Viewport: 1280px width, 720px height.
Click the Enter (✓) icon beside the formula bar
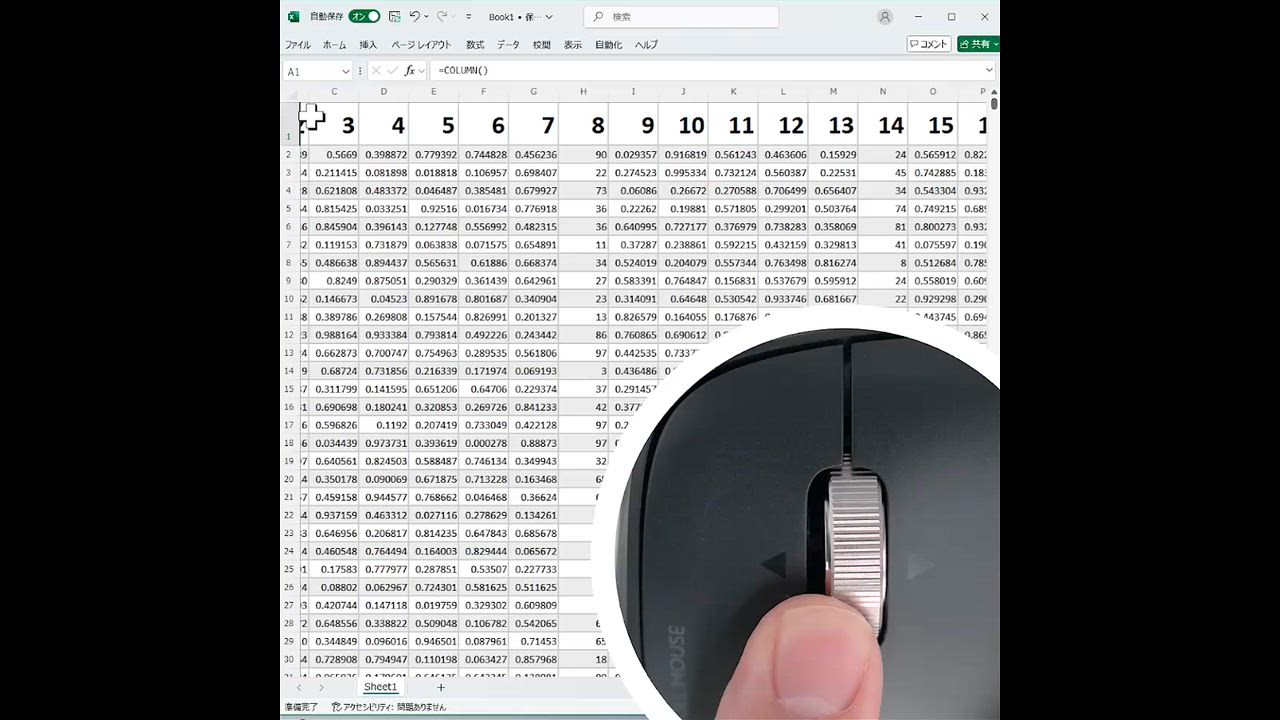(393, 70)
